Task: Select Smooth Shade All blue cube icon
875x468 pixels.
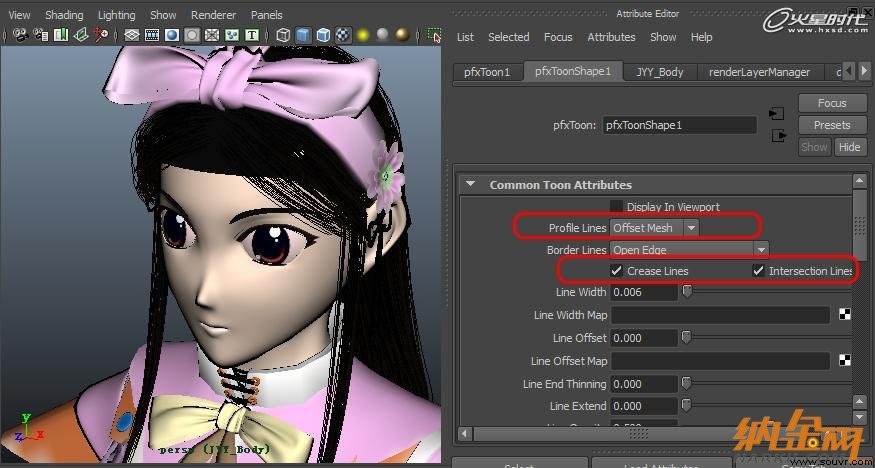Action: (x=303, y=36)
